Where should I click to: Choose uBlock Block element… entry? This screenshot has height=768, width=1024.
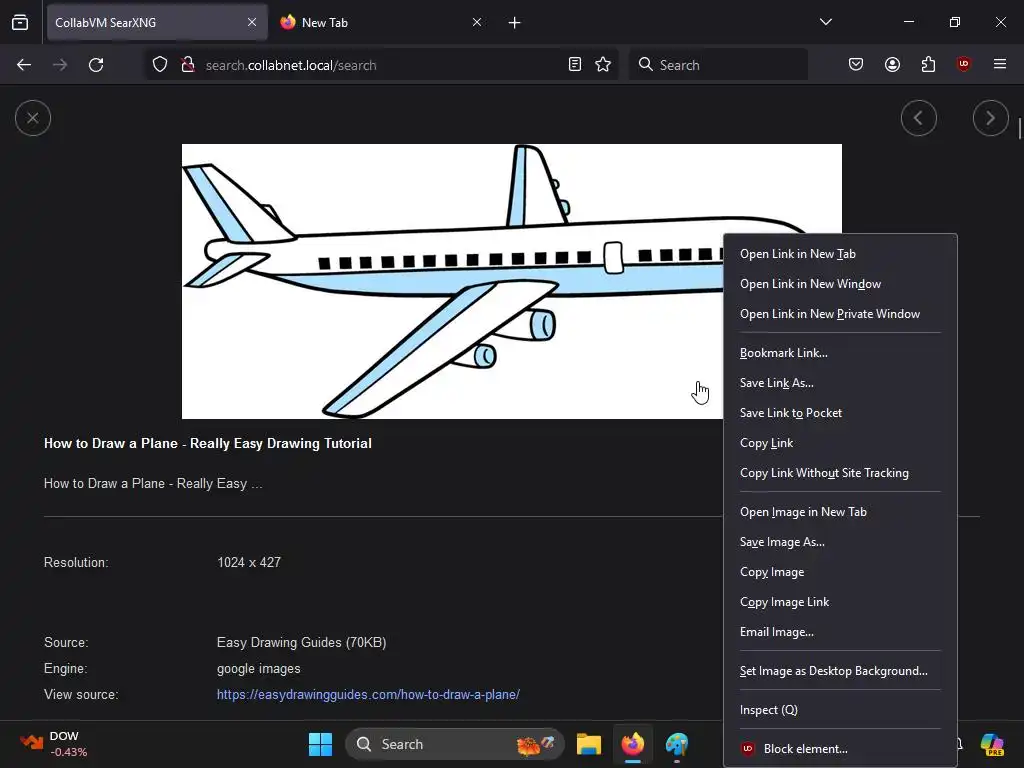pyautogui.click(x=840, y=749)
